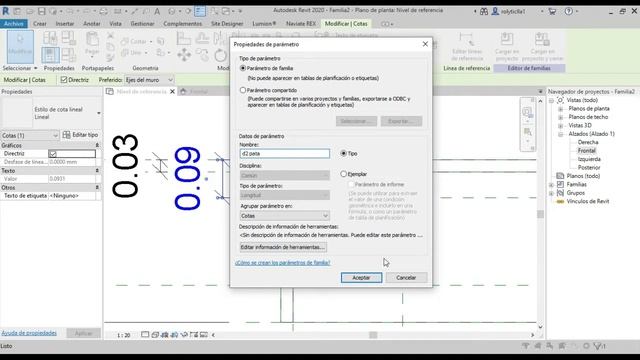The image size is (640, 360).
Task: Open the Estilo de cota lineal type dropdown
Action: pyautogui.click(x=98, y=113)
